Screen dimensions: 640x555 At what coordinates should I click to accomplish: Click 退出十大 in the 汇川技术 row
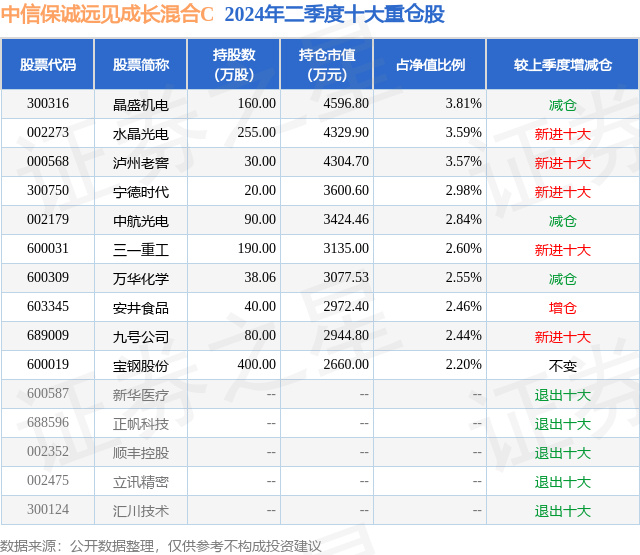click(563, 511)
